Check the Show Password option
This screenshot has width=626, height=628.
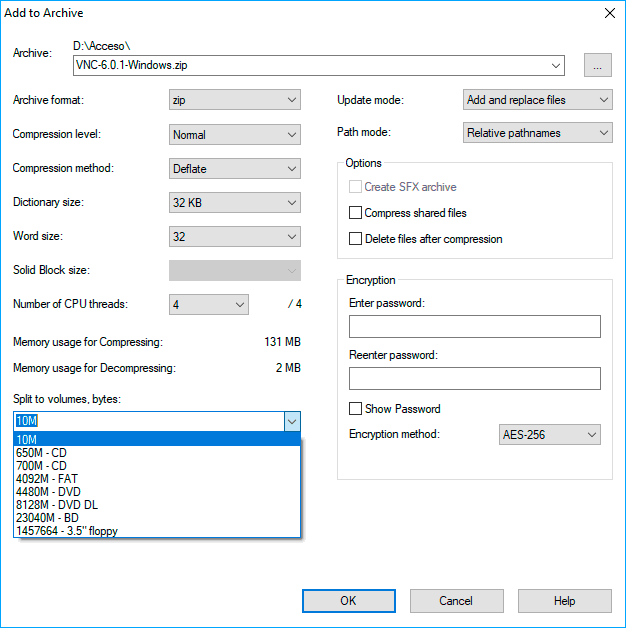[355, 409]
